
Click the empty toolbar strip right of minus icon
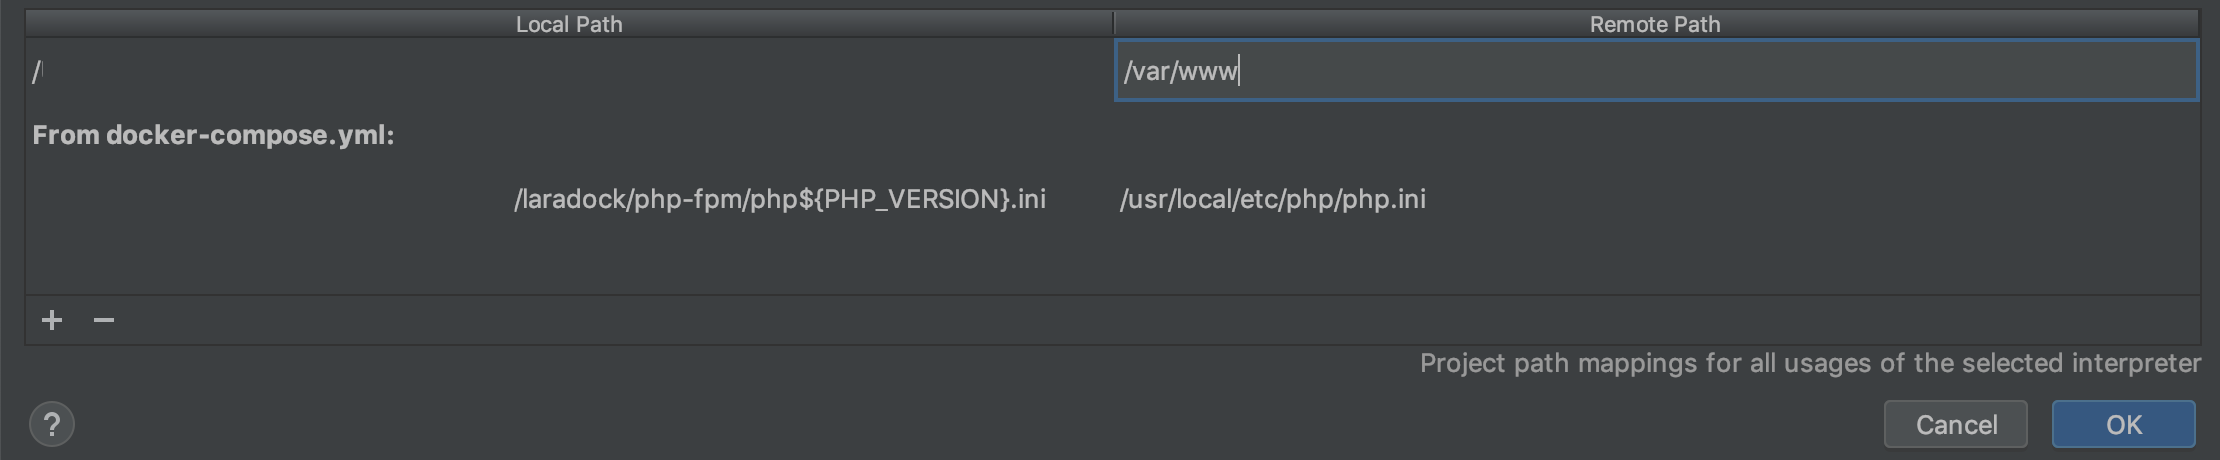[x=1100, y=320]
